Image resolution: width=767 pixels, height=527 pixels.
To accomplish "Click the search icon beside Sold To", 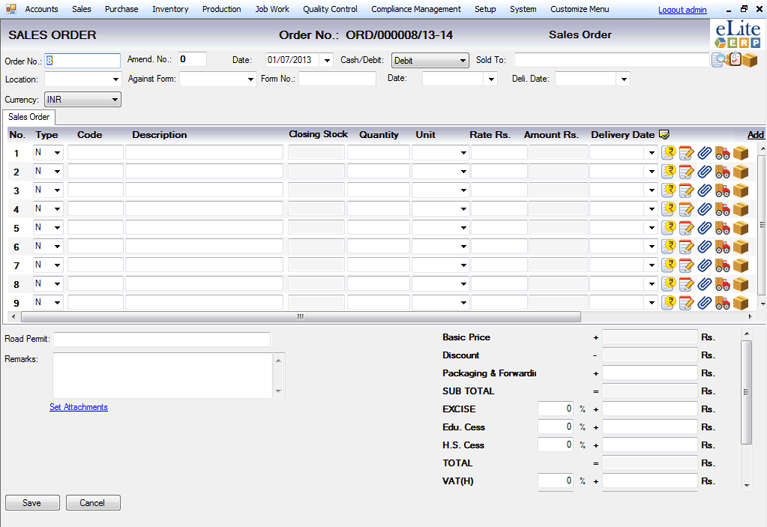I will pyautogui.click(x=718, y=60).
